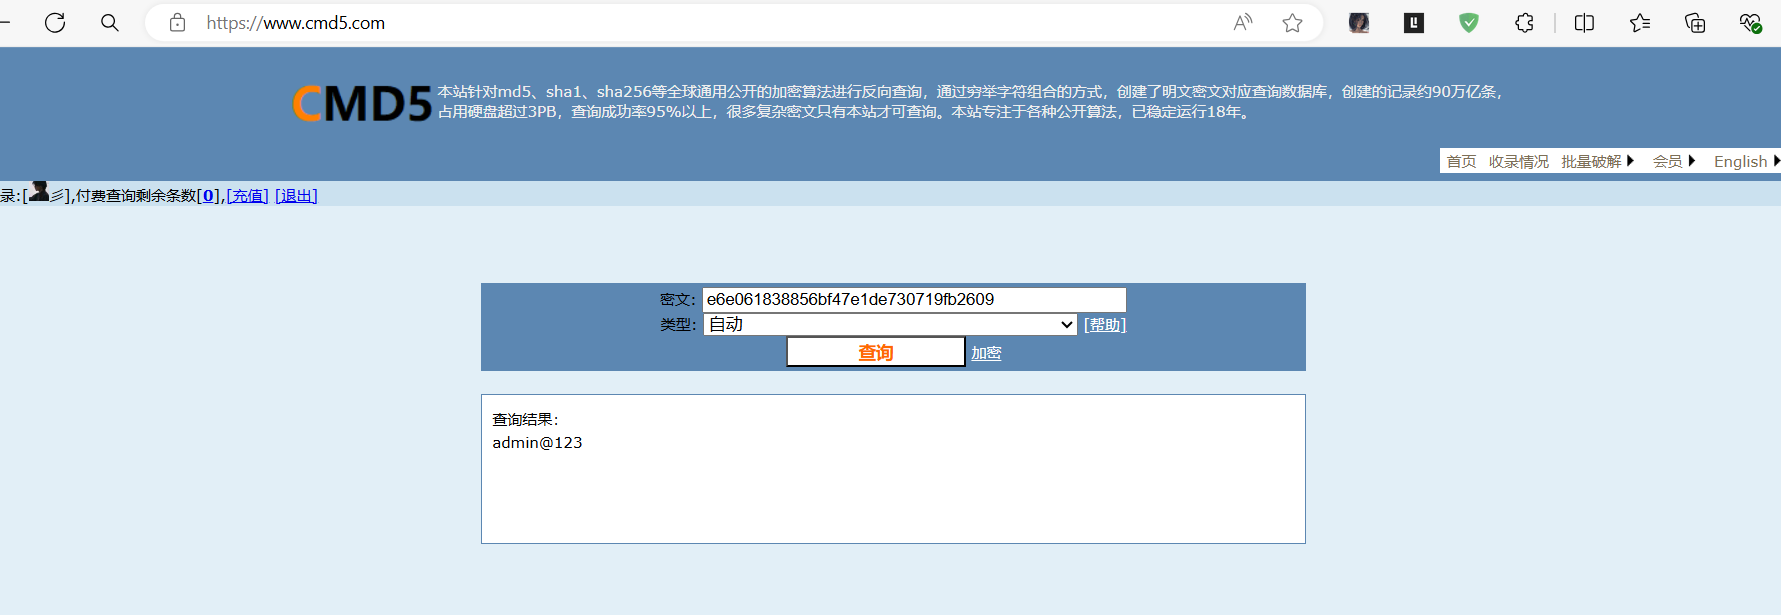1781x615 pixels.
Task: Click the search magnifier icon in toolbar
Action: coord(110,22)
